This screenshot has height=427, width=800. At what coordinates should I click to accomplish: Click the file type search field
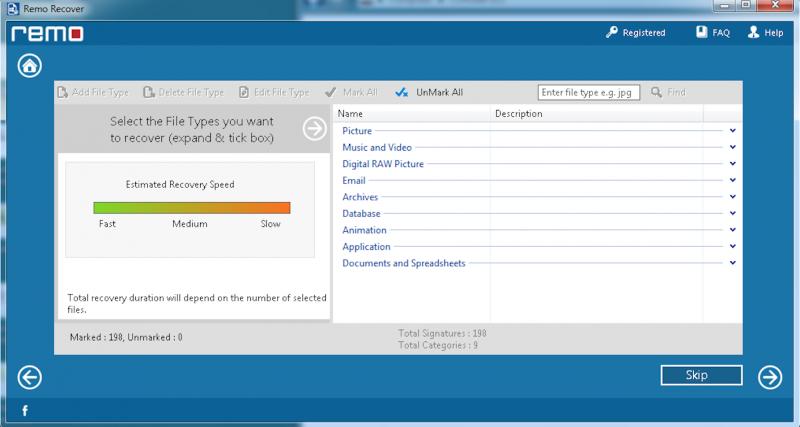pos(589,92)
